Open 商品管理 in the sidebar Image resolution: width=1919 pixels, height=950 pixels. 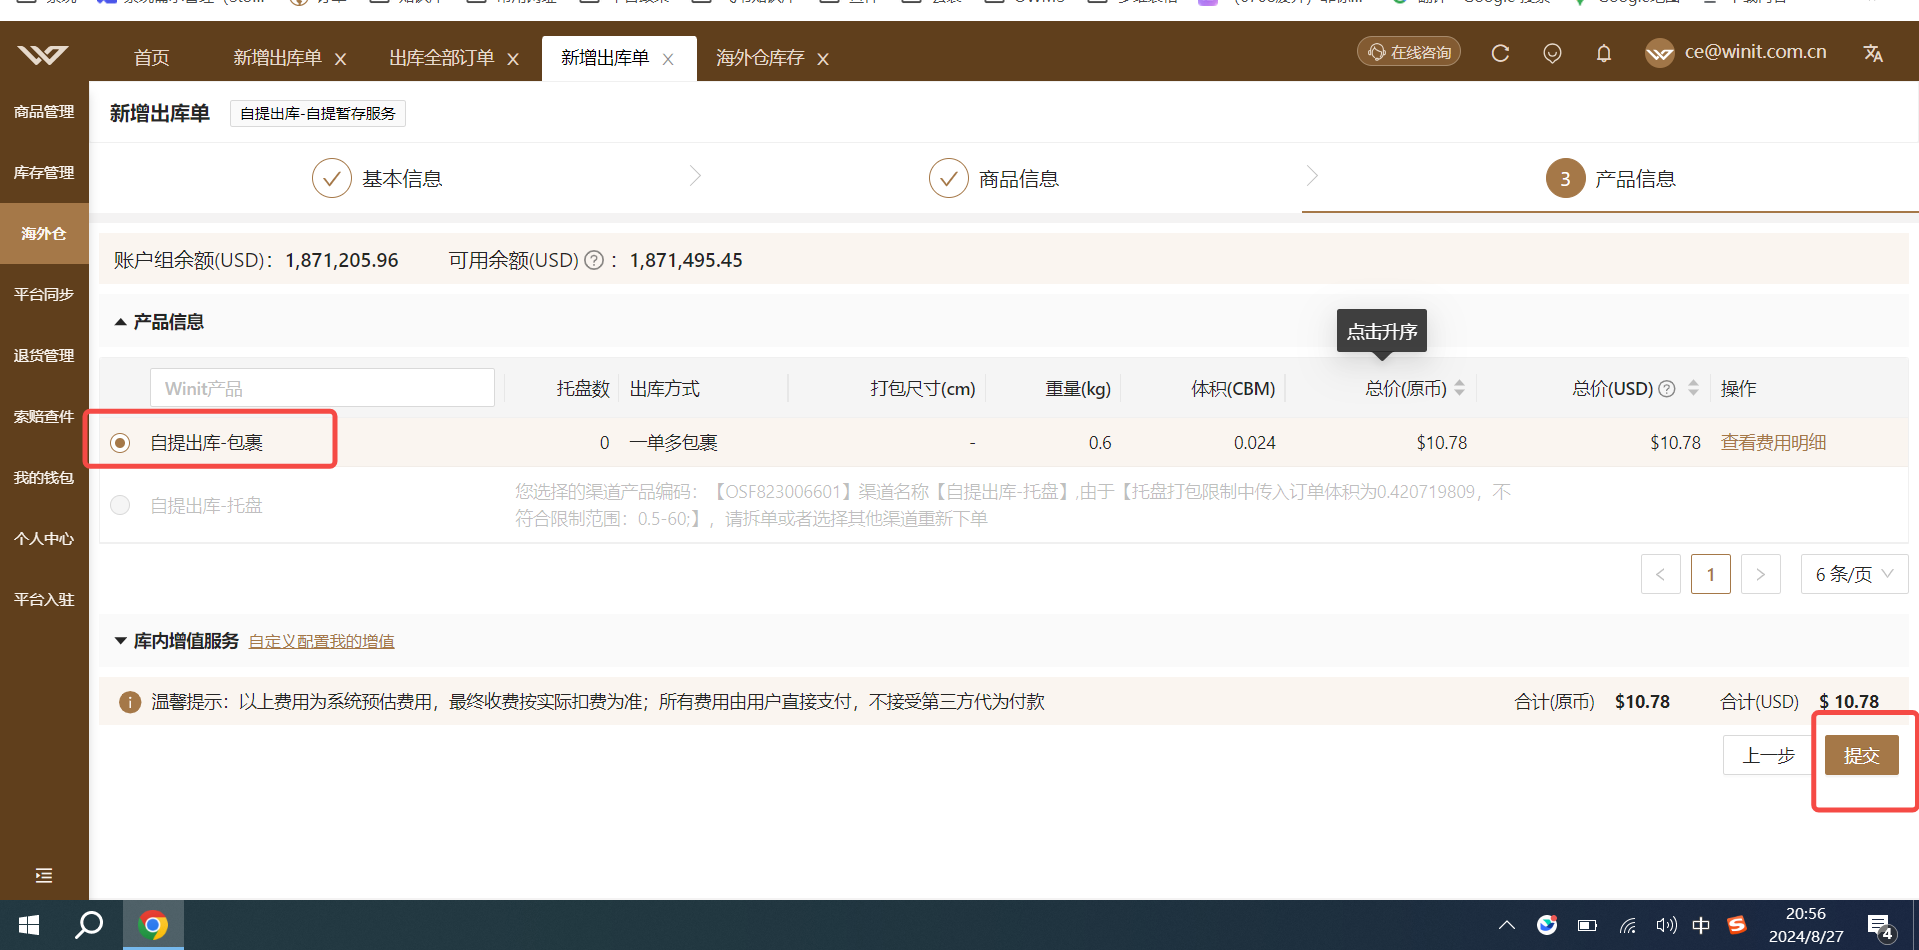coord(44,112)
